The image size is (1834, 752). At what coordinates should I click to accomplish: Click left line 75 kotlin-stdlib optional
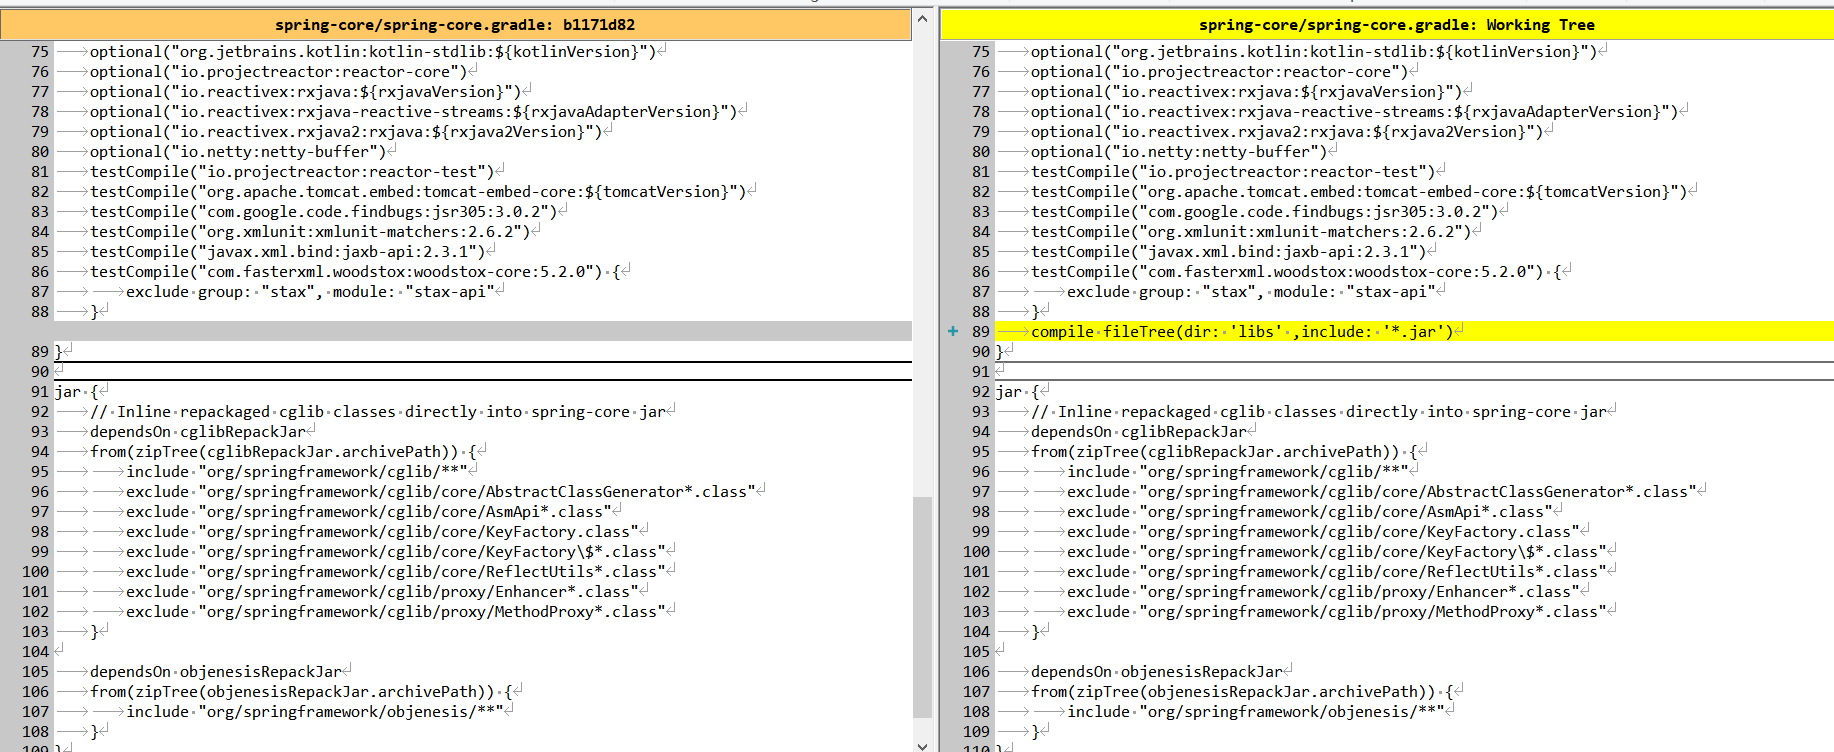[373, 52]
